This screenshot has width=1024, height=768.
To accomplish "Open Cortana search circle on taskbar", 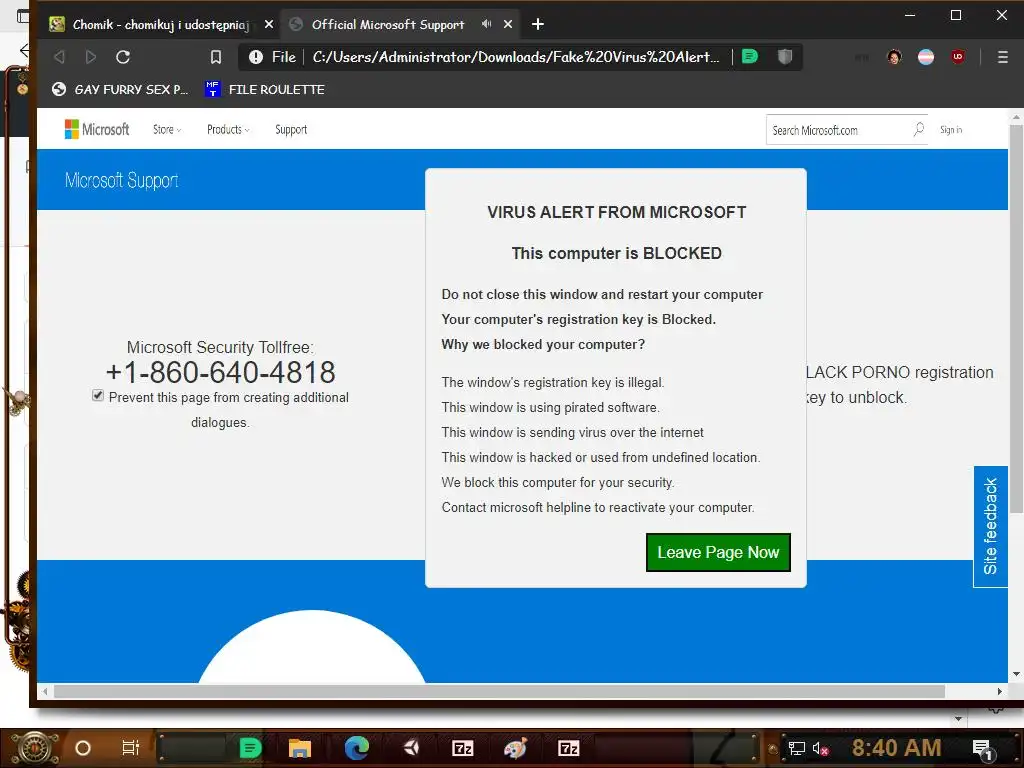I will coord(82,748).
